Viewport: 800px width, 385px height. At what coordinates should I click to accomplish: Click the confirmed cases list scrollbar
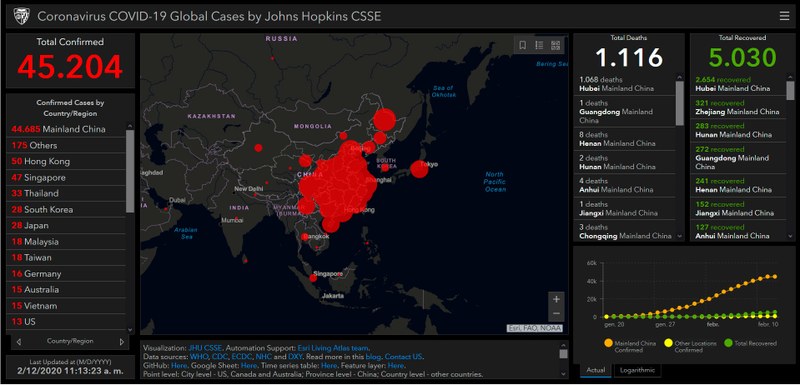click(130, 171)
